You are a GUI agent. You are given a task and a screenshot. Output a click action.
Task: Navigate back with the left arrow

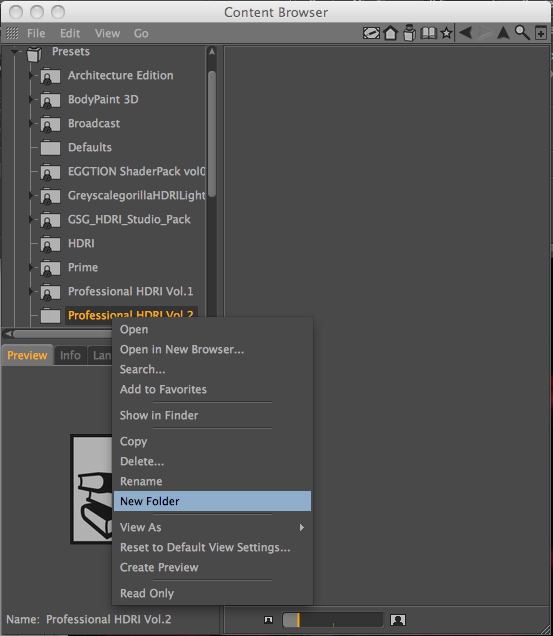(465, 32)
